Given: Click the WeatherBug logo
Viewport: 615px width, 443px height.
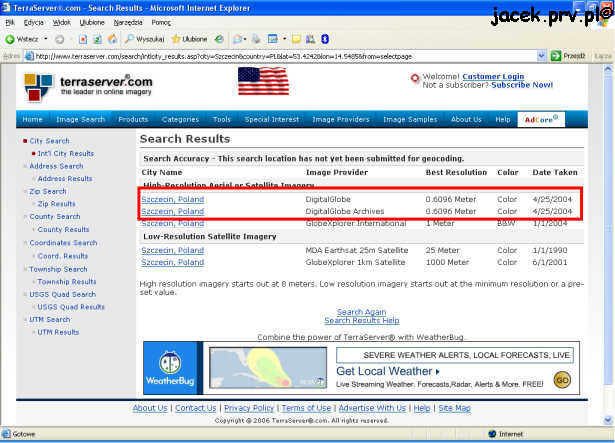Looking at the screenshot, I should 170,368.
